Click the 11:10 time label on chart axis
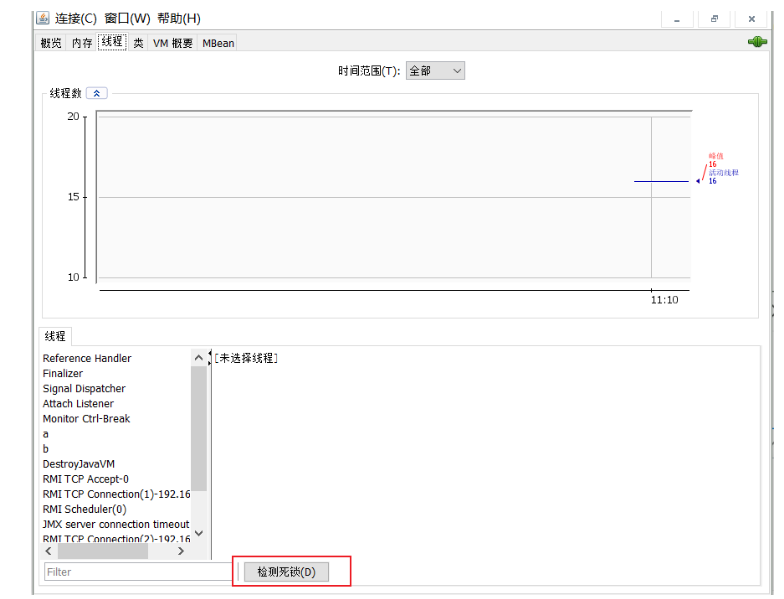The height and width of the screenshot is (599, 784). click(664, 300)
